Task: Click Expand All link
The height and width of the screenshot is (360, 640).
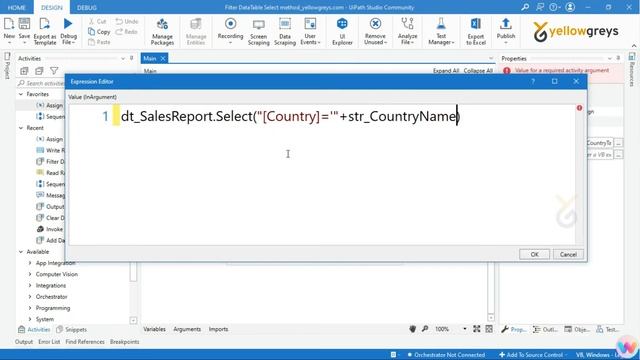Action: tap(446, 71)
